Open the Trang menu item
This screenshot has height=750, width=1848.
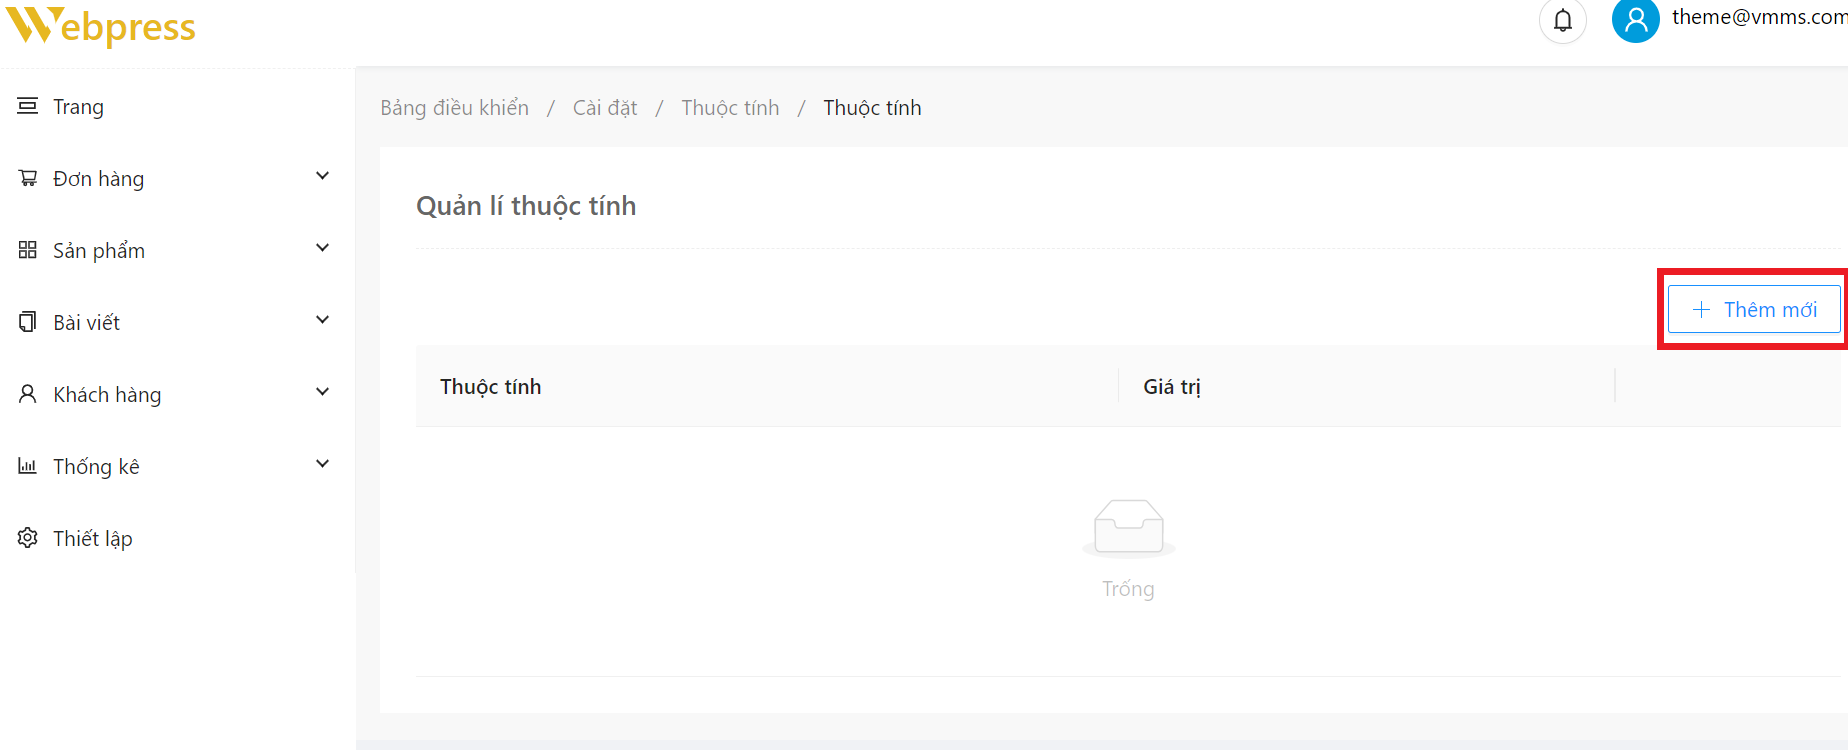pos(78,107)
